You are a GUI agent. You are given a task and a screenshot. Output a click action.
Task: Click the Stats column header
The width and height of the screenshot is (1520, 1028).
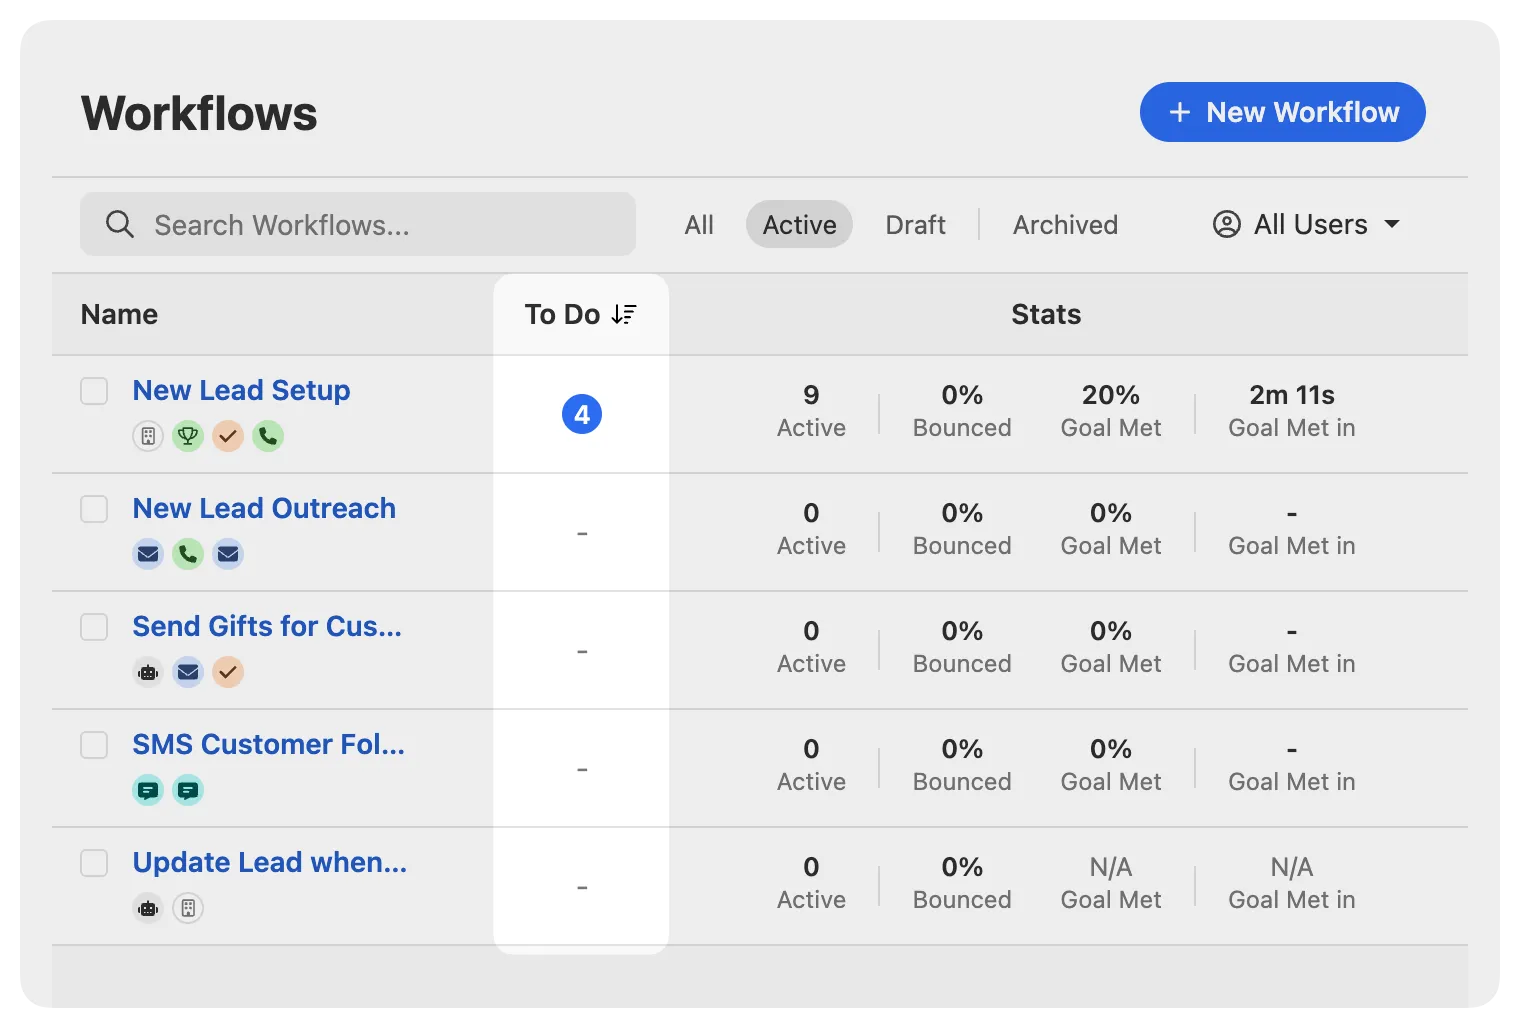pos(1046,314)
